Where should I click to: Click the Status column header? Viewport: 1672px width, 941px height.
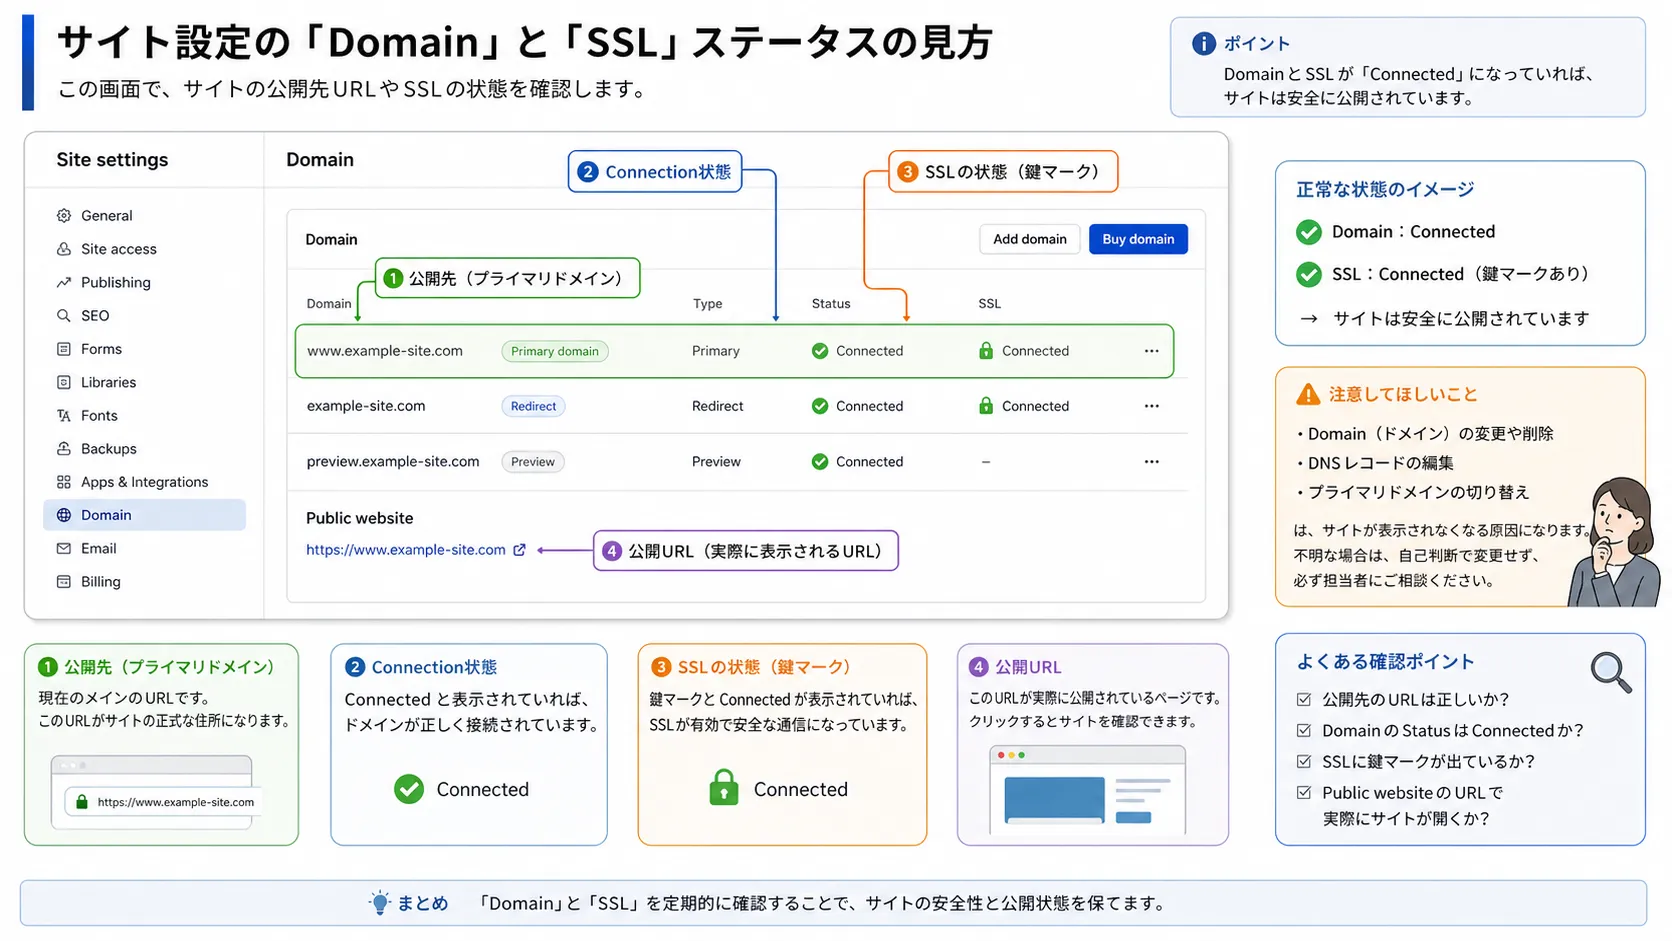(831, 304)
